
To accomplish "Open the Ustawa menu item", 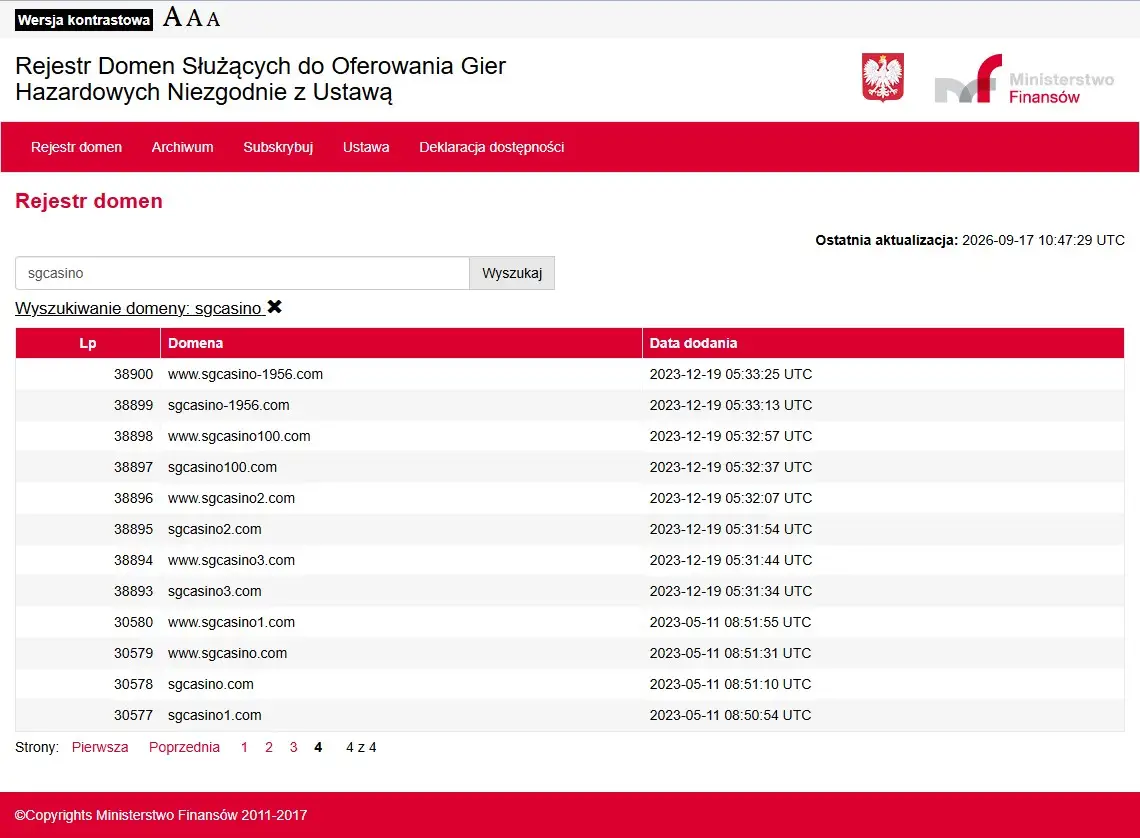I will click(x=366, y=147).
